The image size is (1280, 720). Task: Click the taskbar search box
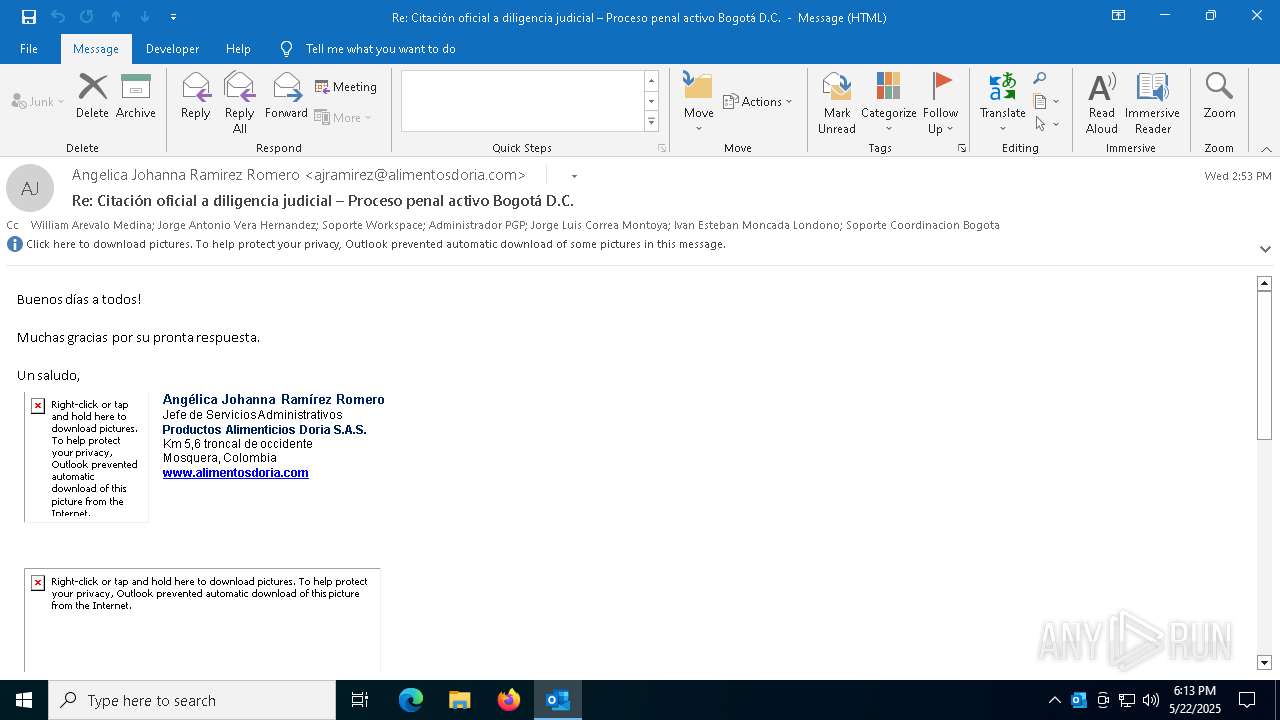pos(192,700)
